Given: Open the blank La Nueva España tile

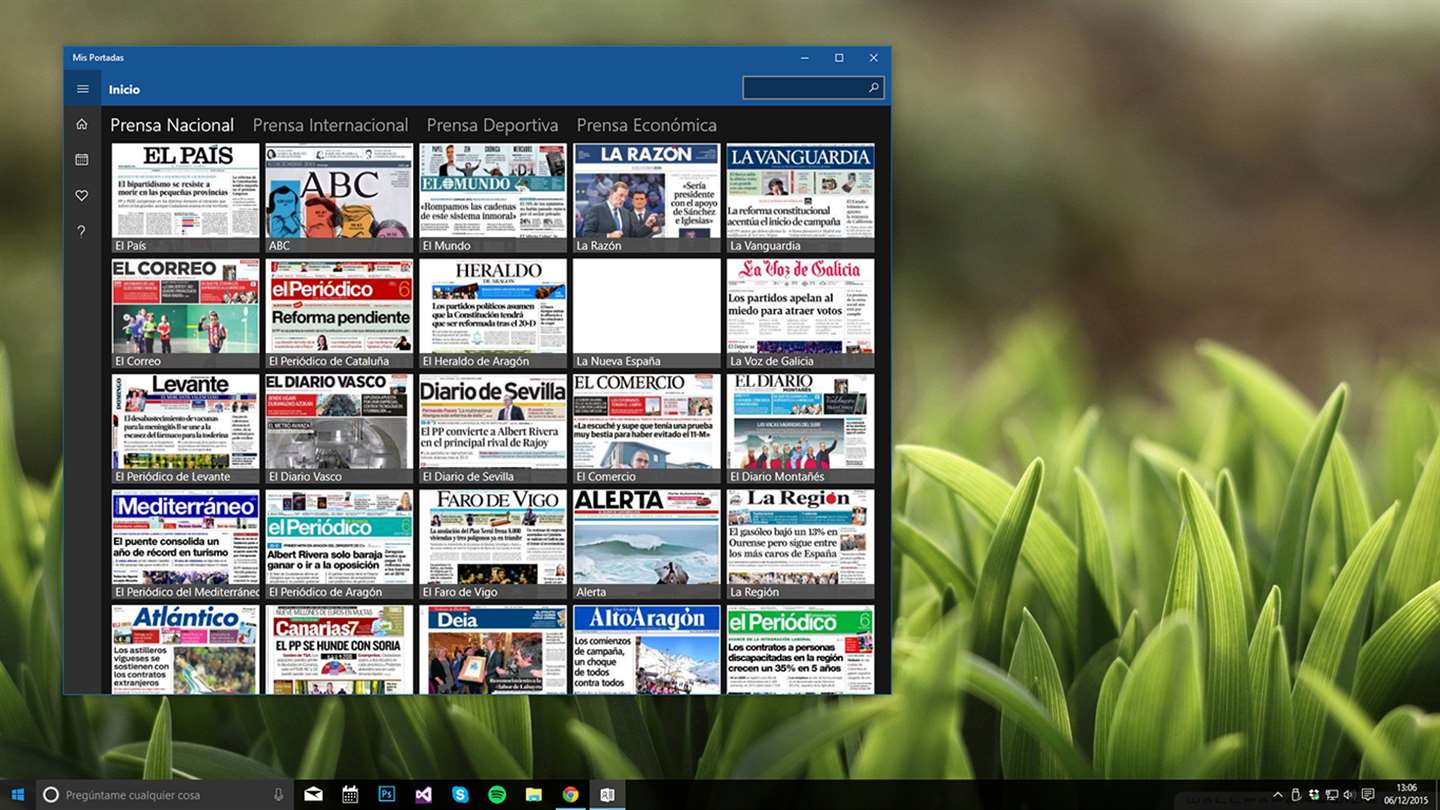Looking at the screenshot, I should (647, 314).
